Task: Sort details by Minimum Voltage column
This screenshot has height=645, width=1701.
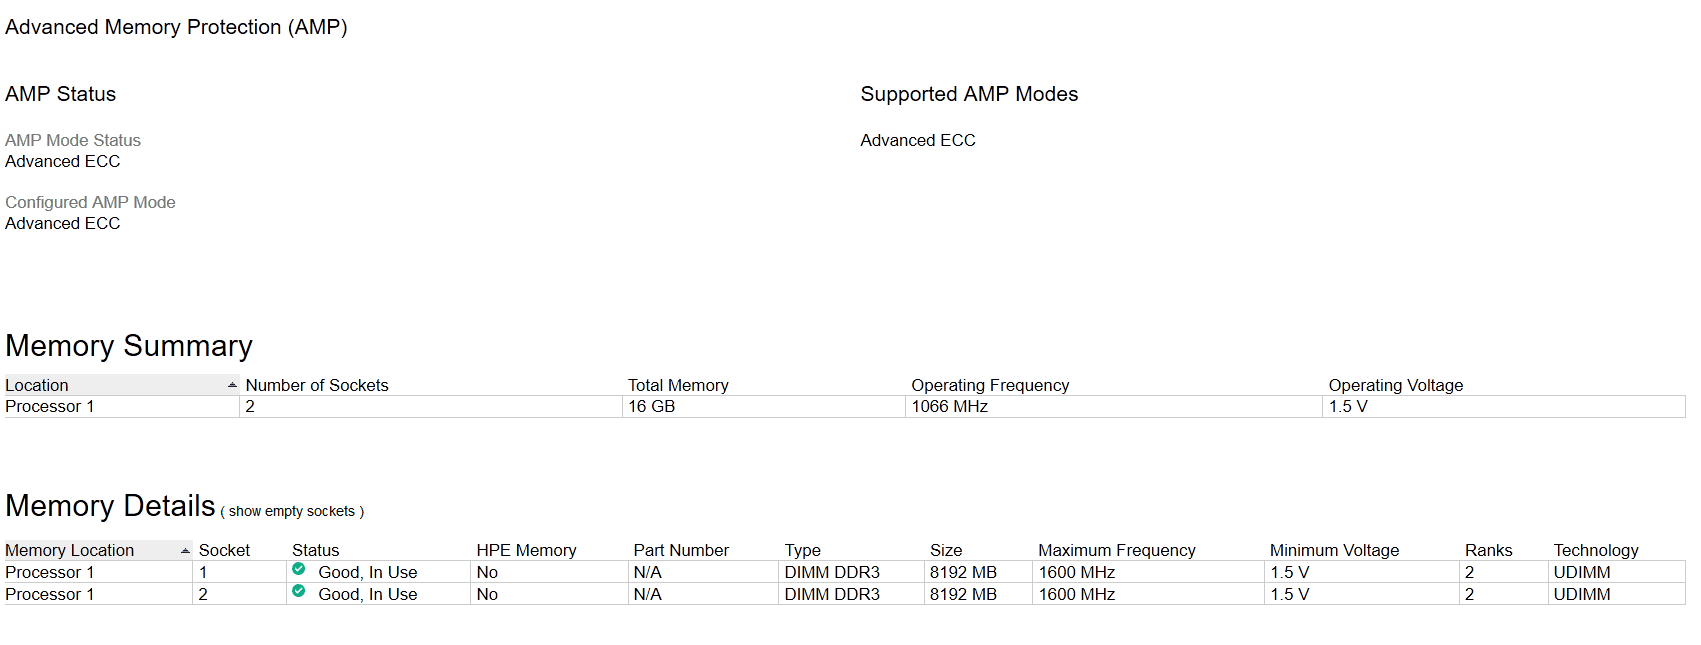Action: click(1334, 550)
